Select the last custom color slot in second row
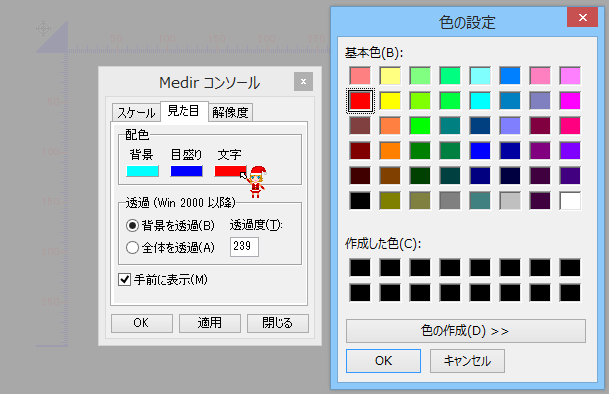The image size is (609, 394). click(570, 293)
